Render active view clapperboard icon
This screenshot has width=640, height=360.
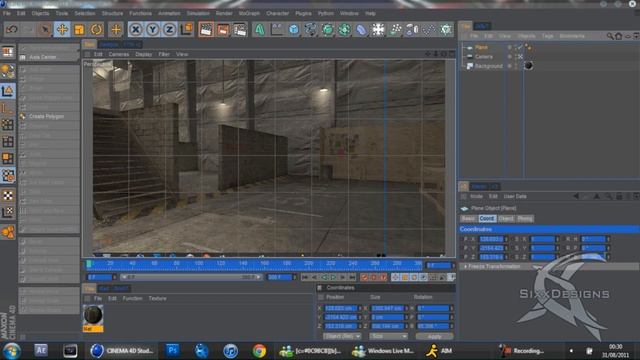[x=206, y=29]
